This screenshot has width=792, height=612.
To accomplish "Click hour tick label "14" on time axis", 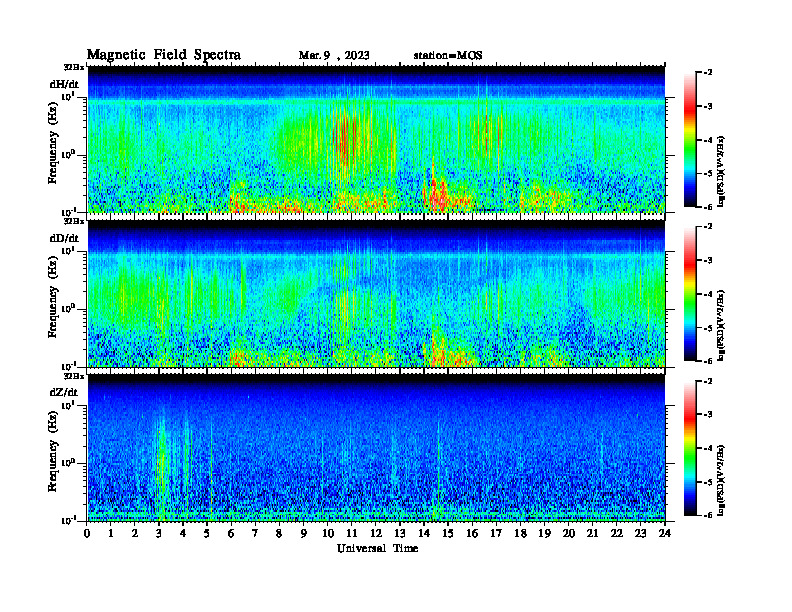I will point(424,534).
